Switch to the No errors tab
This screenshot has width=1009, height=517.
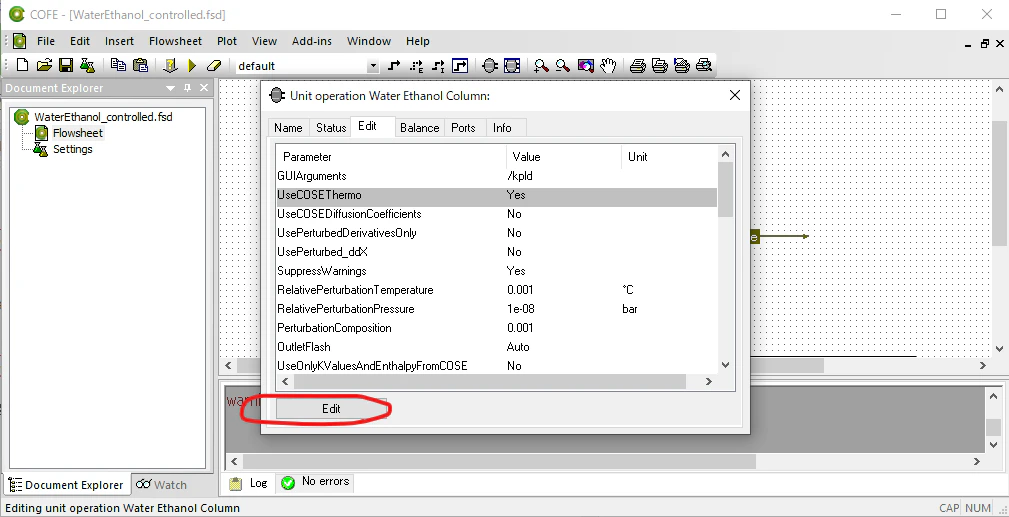315,482
